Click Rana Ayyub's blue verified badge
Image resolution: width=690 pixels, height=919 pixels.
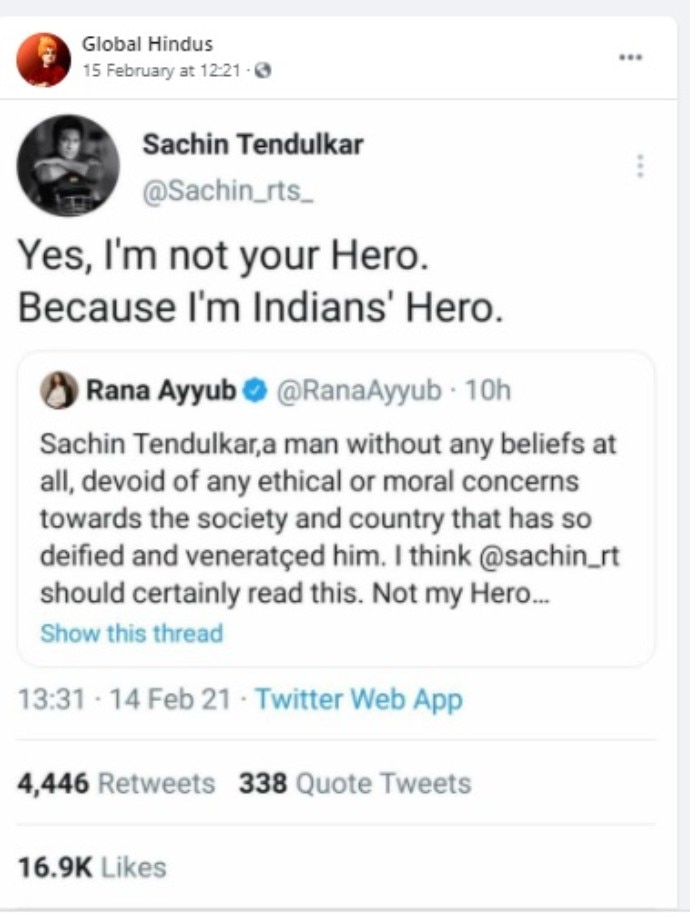pos(255,391)
